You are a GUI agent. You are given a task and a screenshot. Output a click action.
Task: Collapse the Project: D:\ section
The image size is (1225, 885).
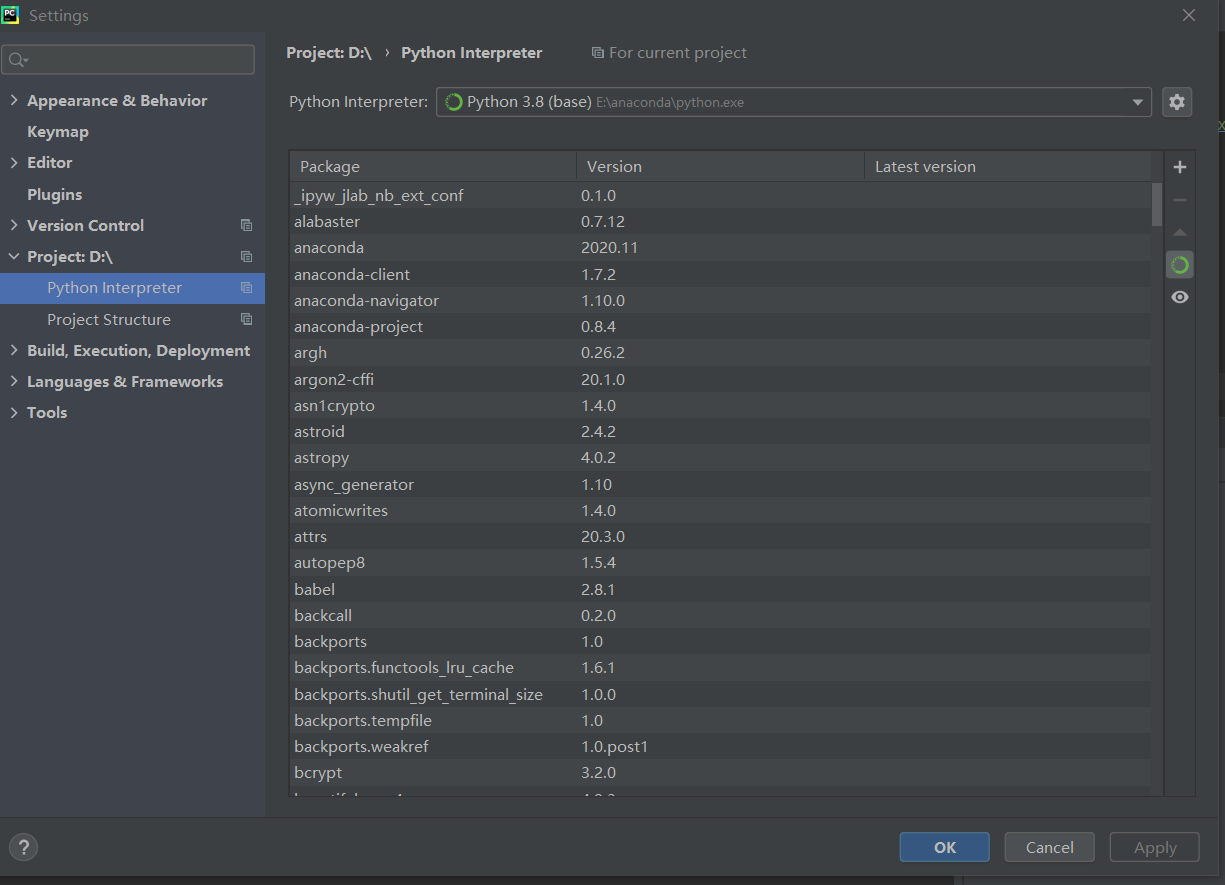tap(14, 256)
